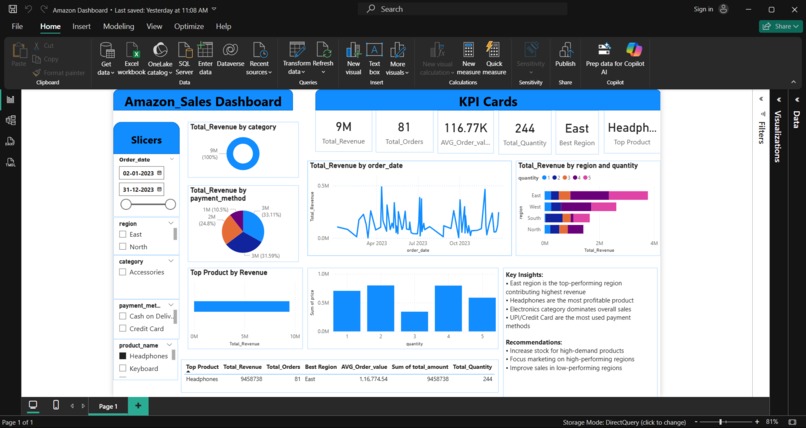The height and width of the screenshot is (428, 806).
Task: Click Sign in
Action: pos(703,9)
